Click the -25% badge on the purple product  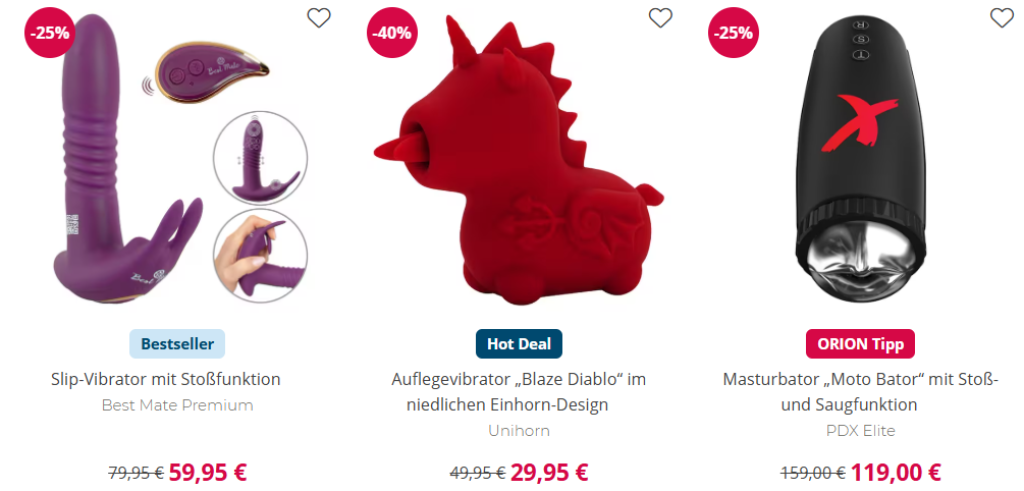click(x=50, y=33)
